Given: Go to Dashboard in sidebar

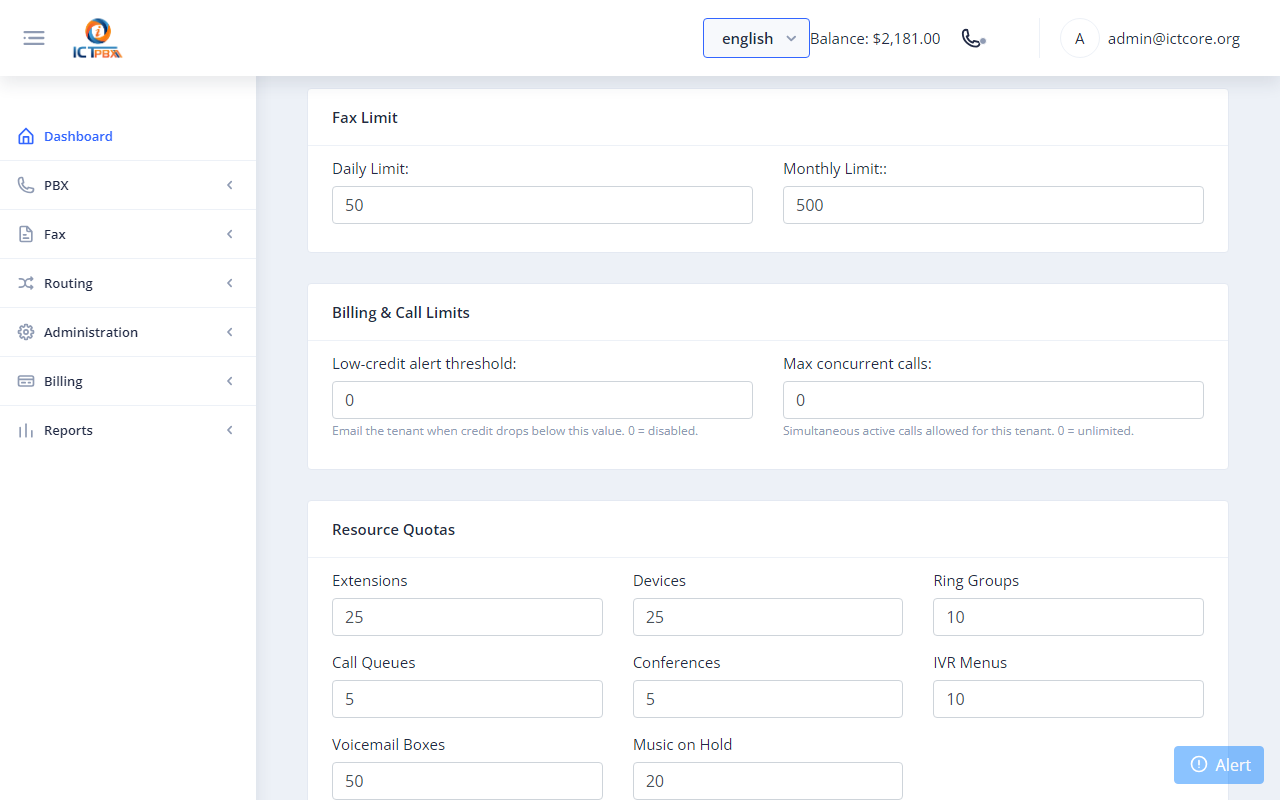Looking at the screenshot, I should tap(128, 136).
